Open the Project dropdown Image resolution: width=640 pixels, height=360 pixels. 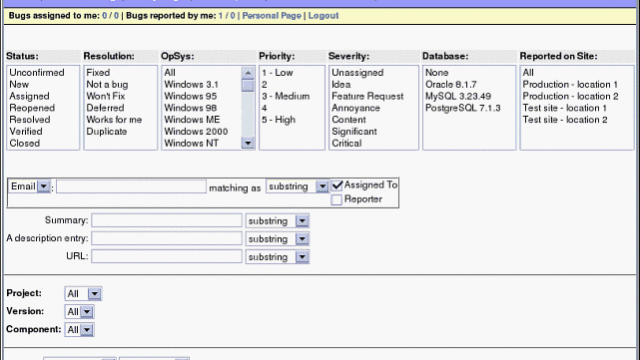[x=83, y=293]
